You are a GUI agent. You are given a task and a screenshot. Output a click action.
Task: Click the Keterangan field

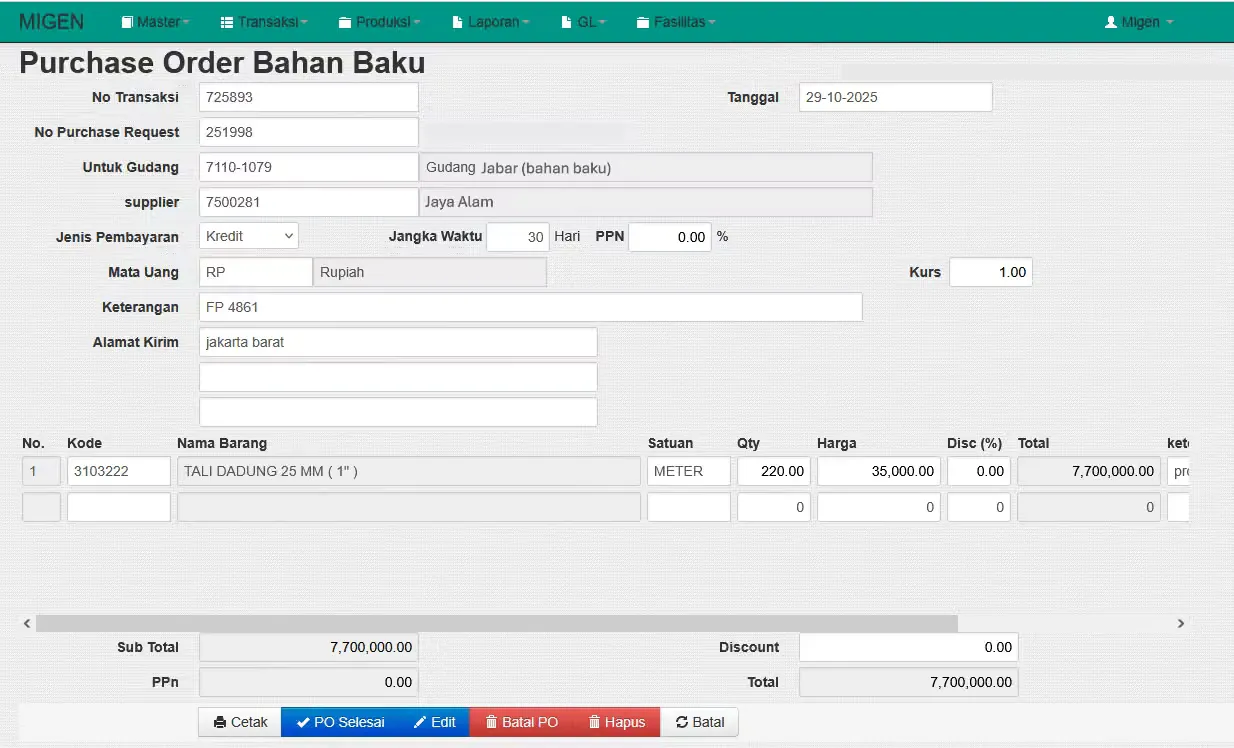click(531, 307)
